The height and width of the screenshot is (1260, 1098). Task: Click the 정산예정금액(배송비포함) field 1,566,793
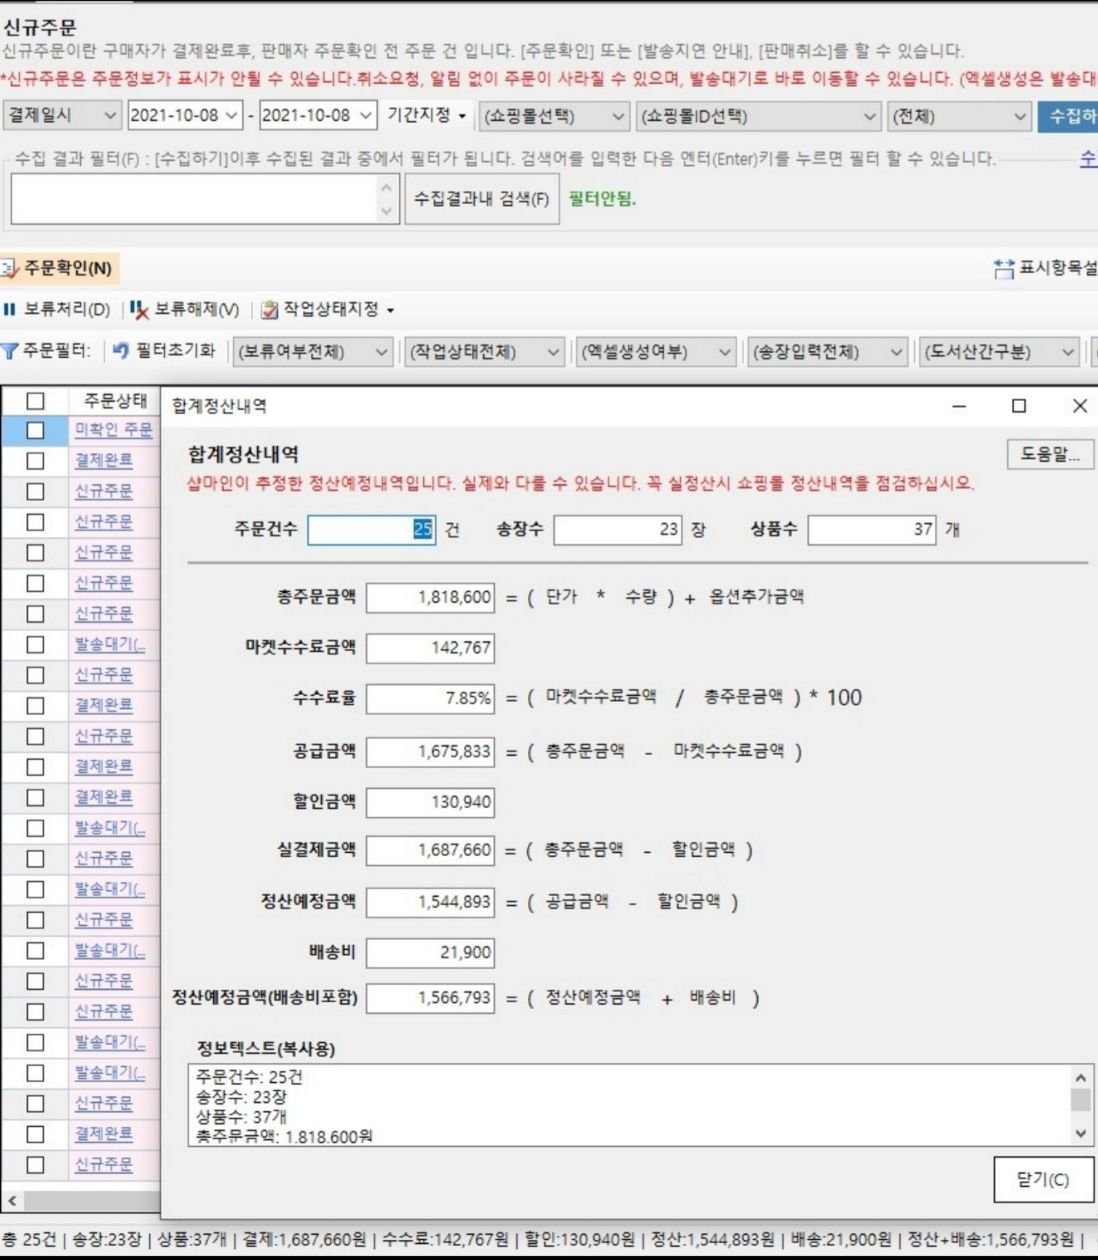pyautogui.click(x=430, y=998)
